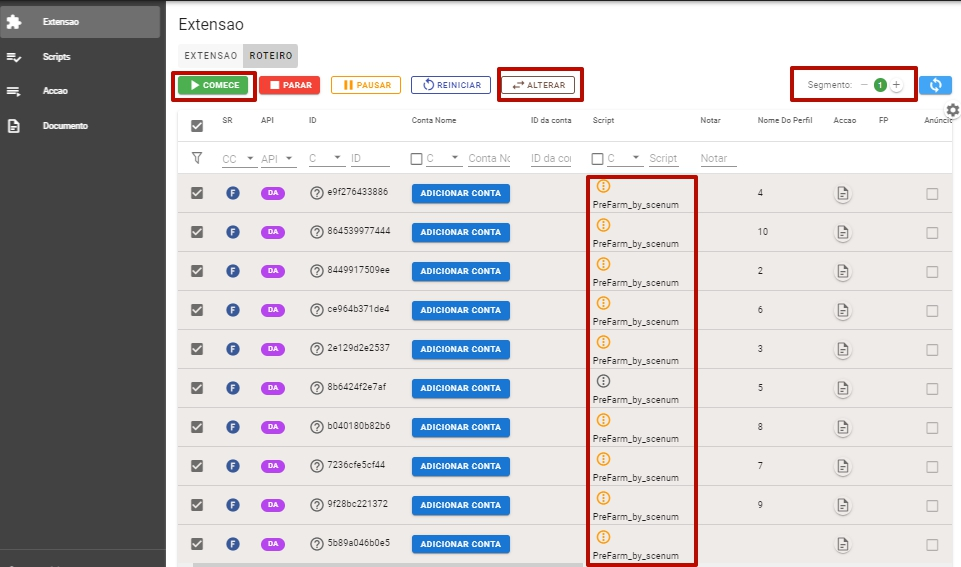Open Accao document icon for profile 3
961x567 pixels.
click(843, 349)
